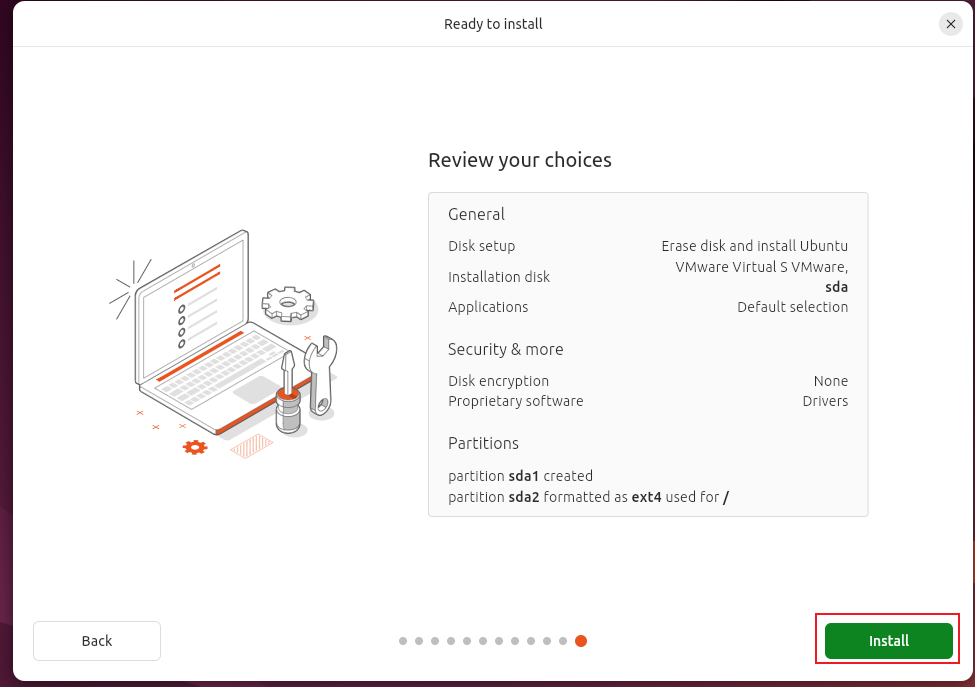The height and width of the screenshot is (687, 975).
Task: Click the "Default selection" applications value
Action: point(792,307)
